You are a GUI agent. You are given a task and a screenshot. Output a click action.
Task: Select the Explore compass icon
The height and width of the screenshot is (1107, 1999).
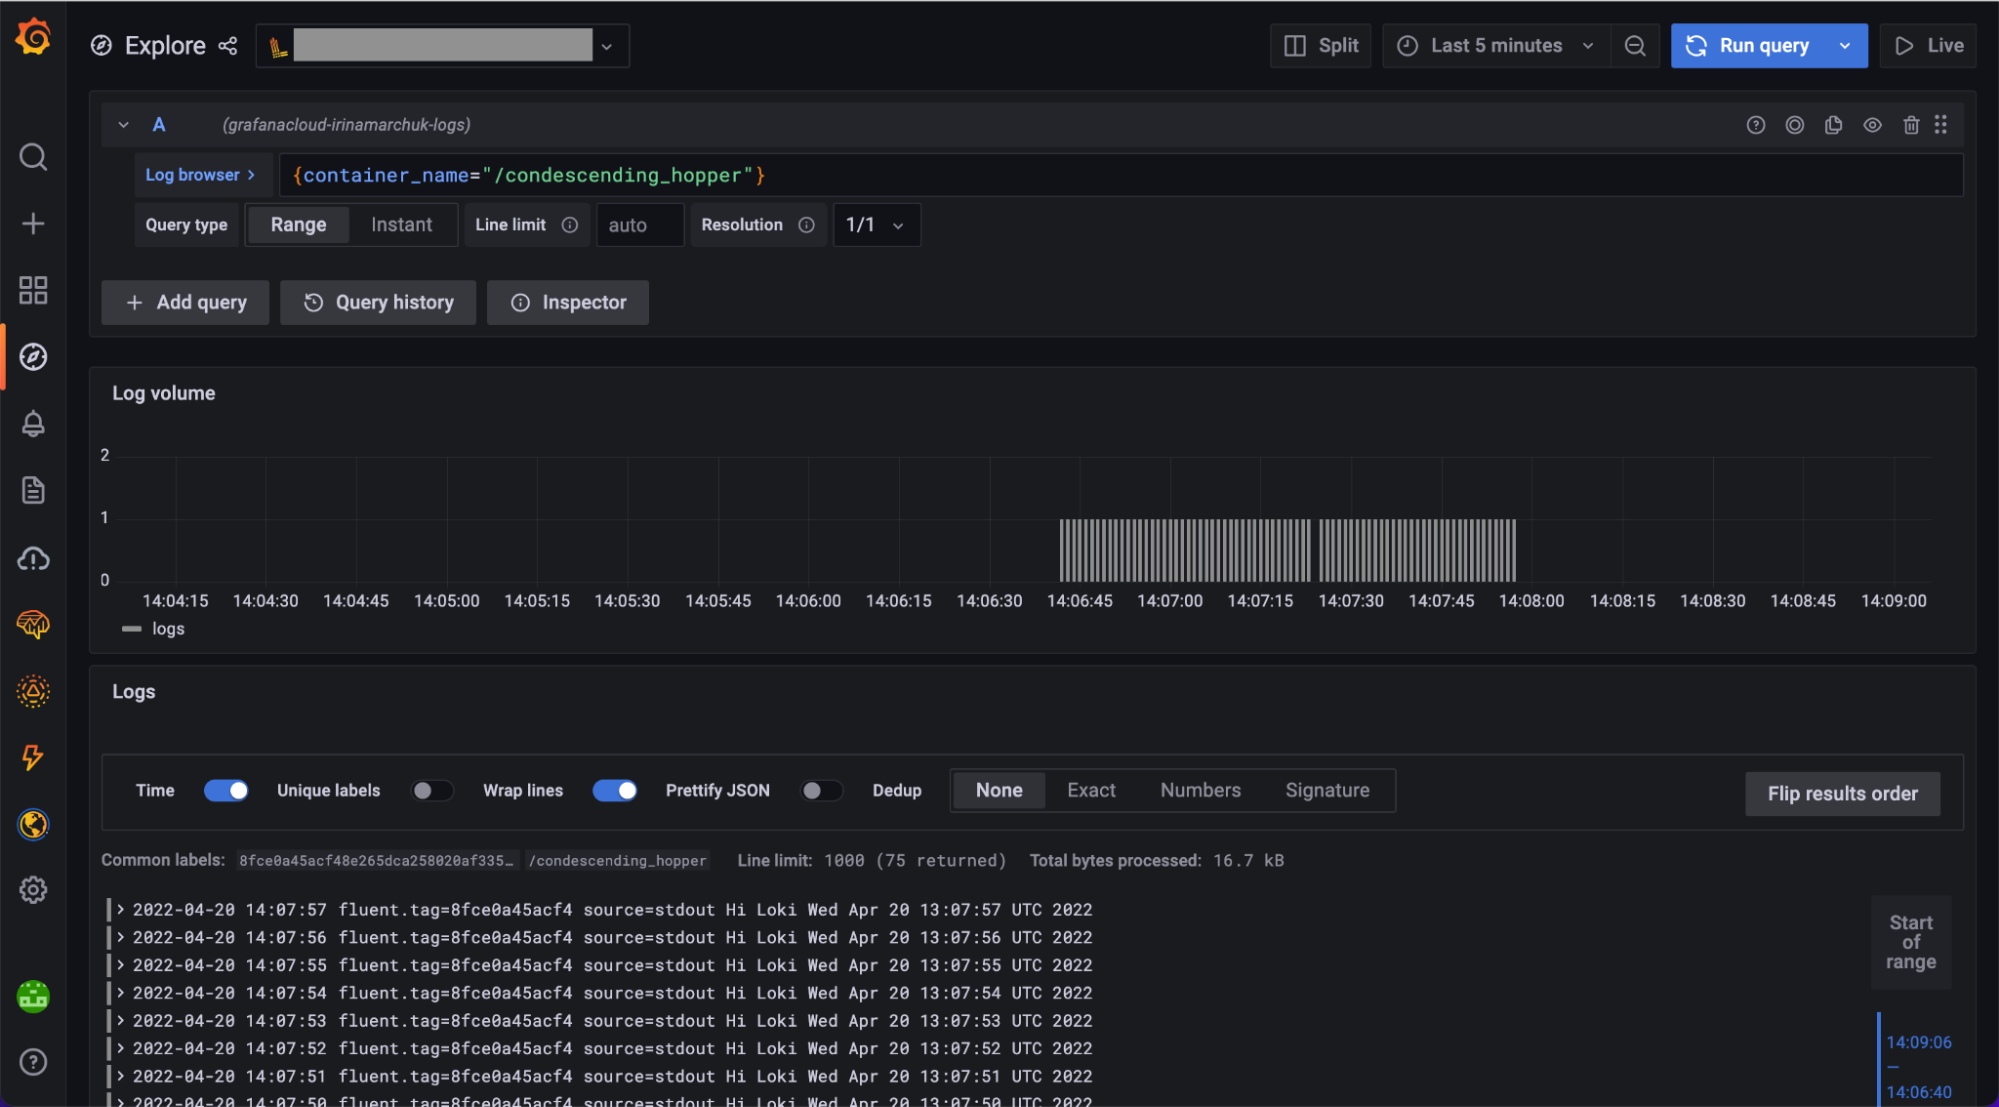pos(33,356)
